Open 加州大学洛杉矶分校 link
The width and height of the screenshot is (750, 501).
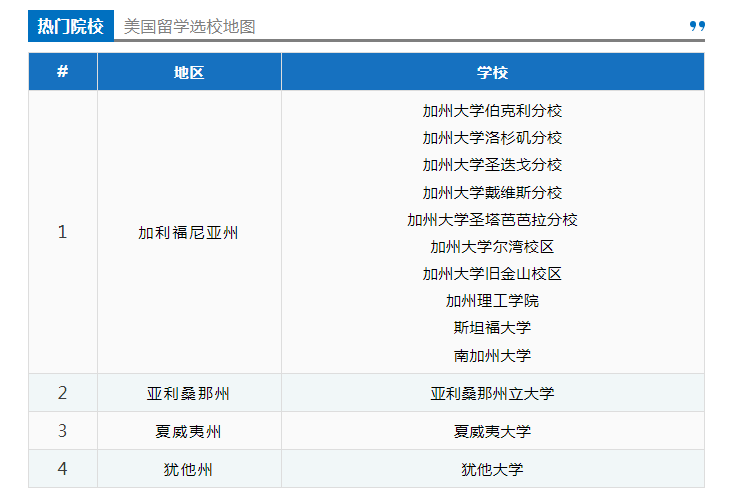(x=492, y=138)
